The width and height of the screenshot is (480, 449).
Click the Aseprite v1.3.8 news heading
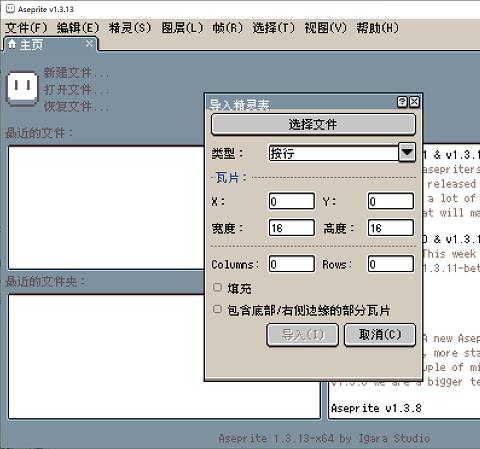tap(376, 408)
